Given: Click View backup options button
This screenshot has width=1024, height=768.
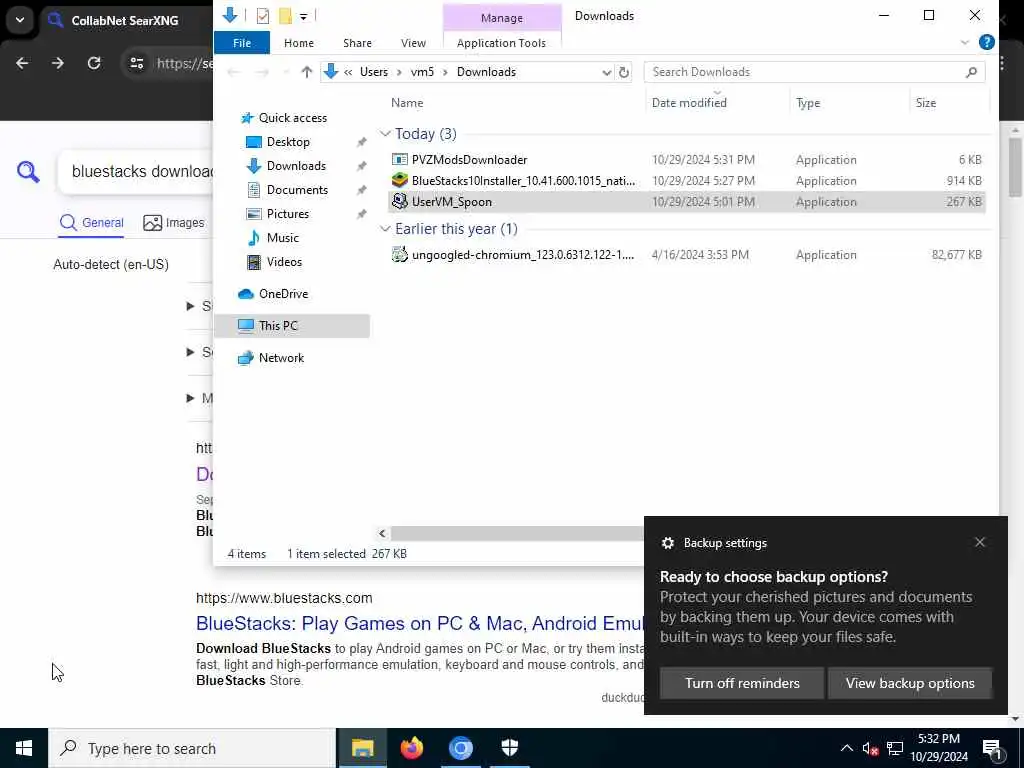Looking at the screenshot, I should (910, 683).
